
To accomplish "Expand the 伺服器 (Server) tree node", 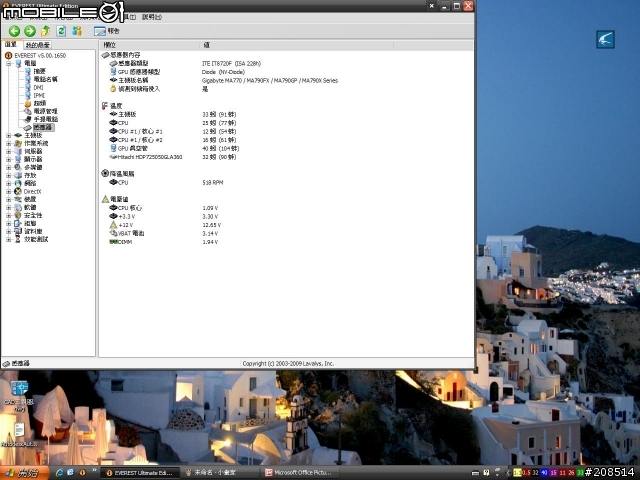I will (x=9, y=151).
